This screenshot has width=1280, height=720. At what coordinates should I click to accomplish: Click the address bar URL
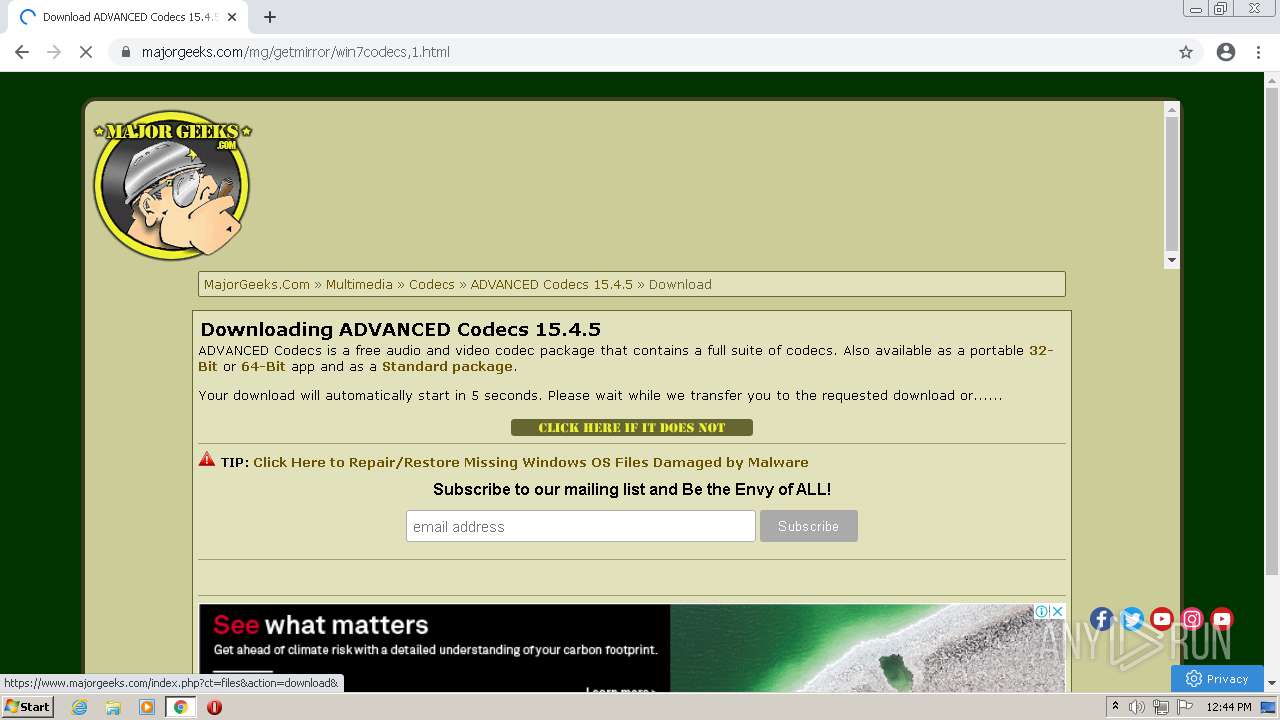click(x=295, y=52)
